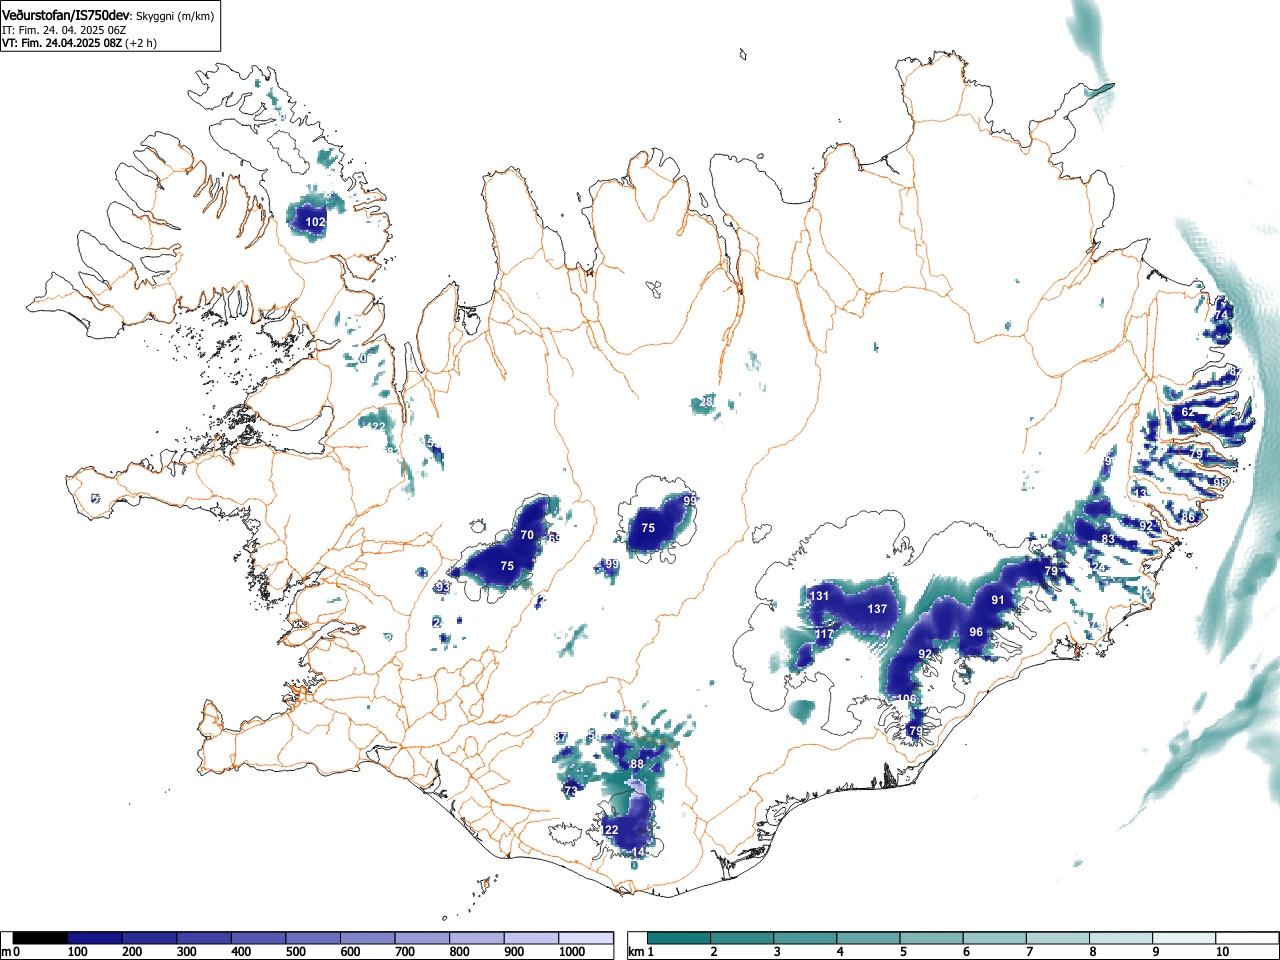Click the 24 visibility value
Viewport: 1280px width, 960px height.
(1098, 567)
